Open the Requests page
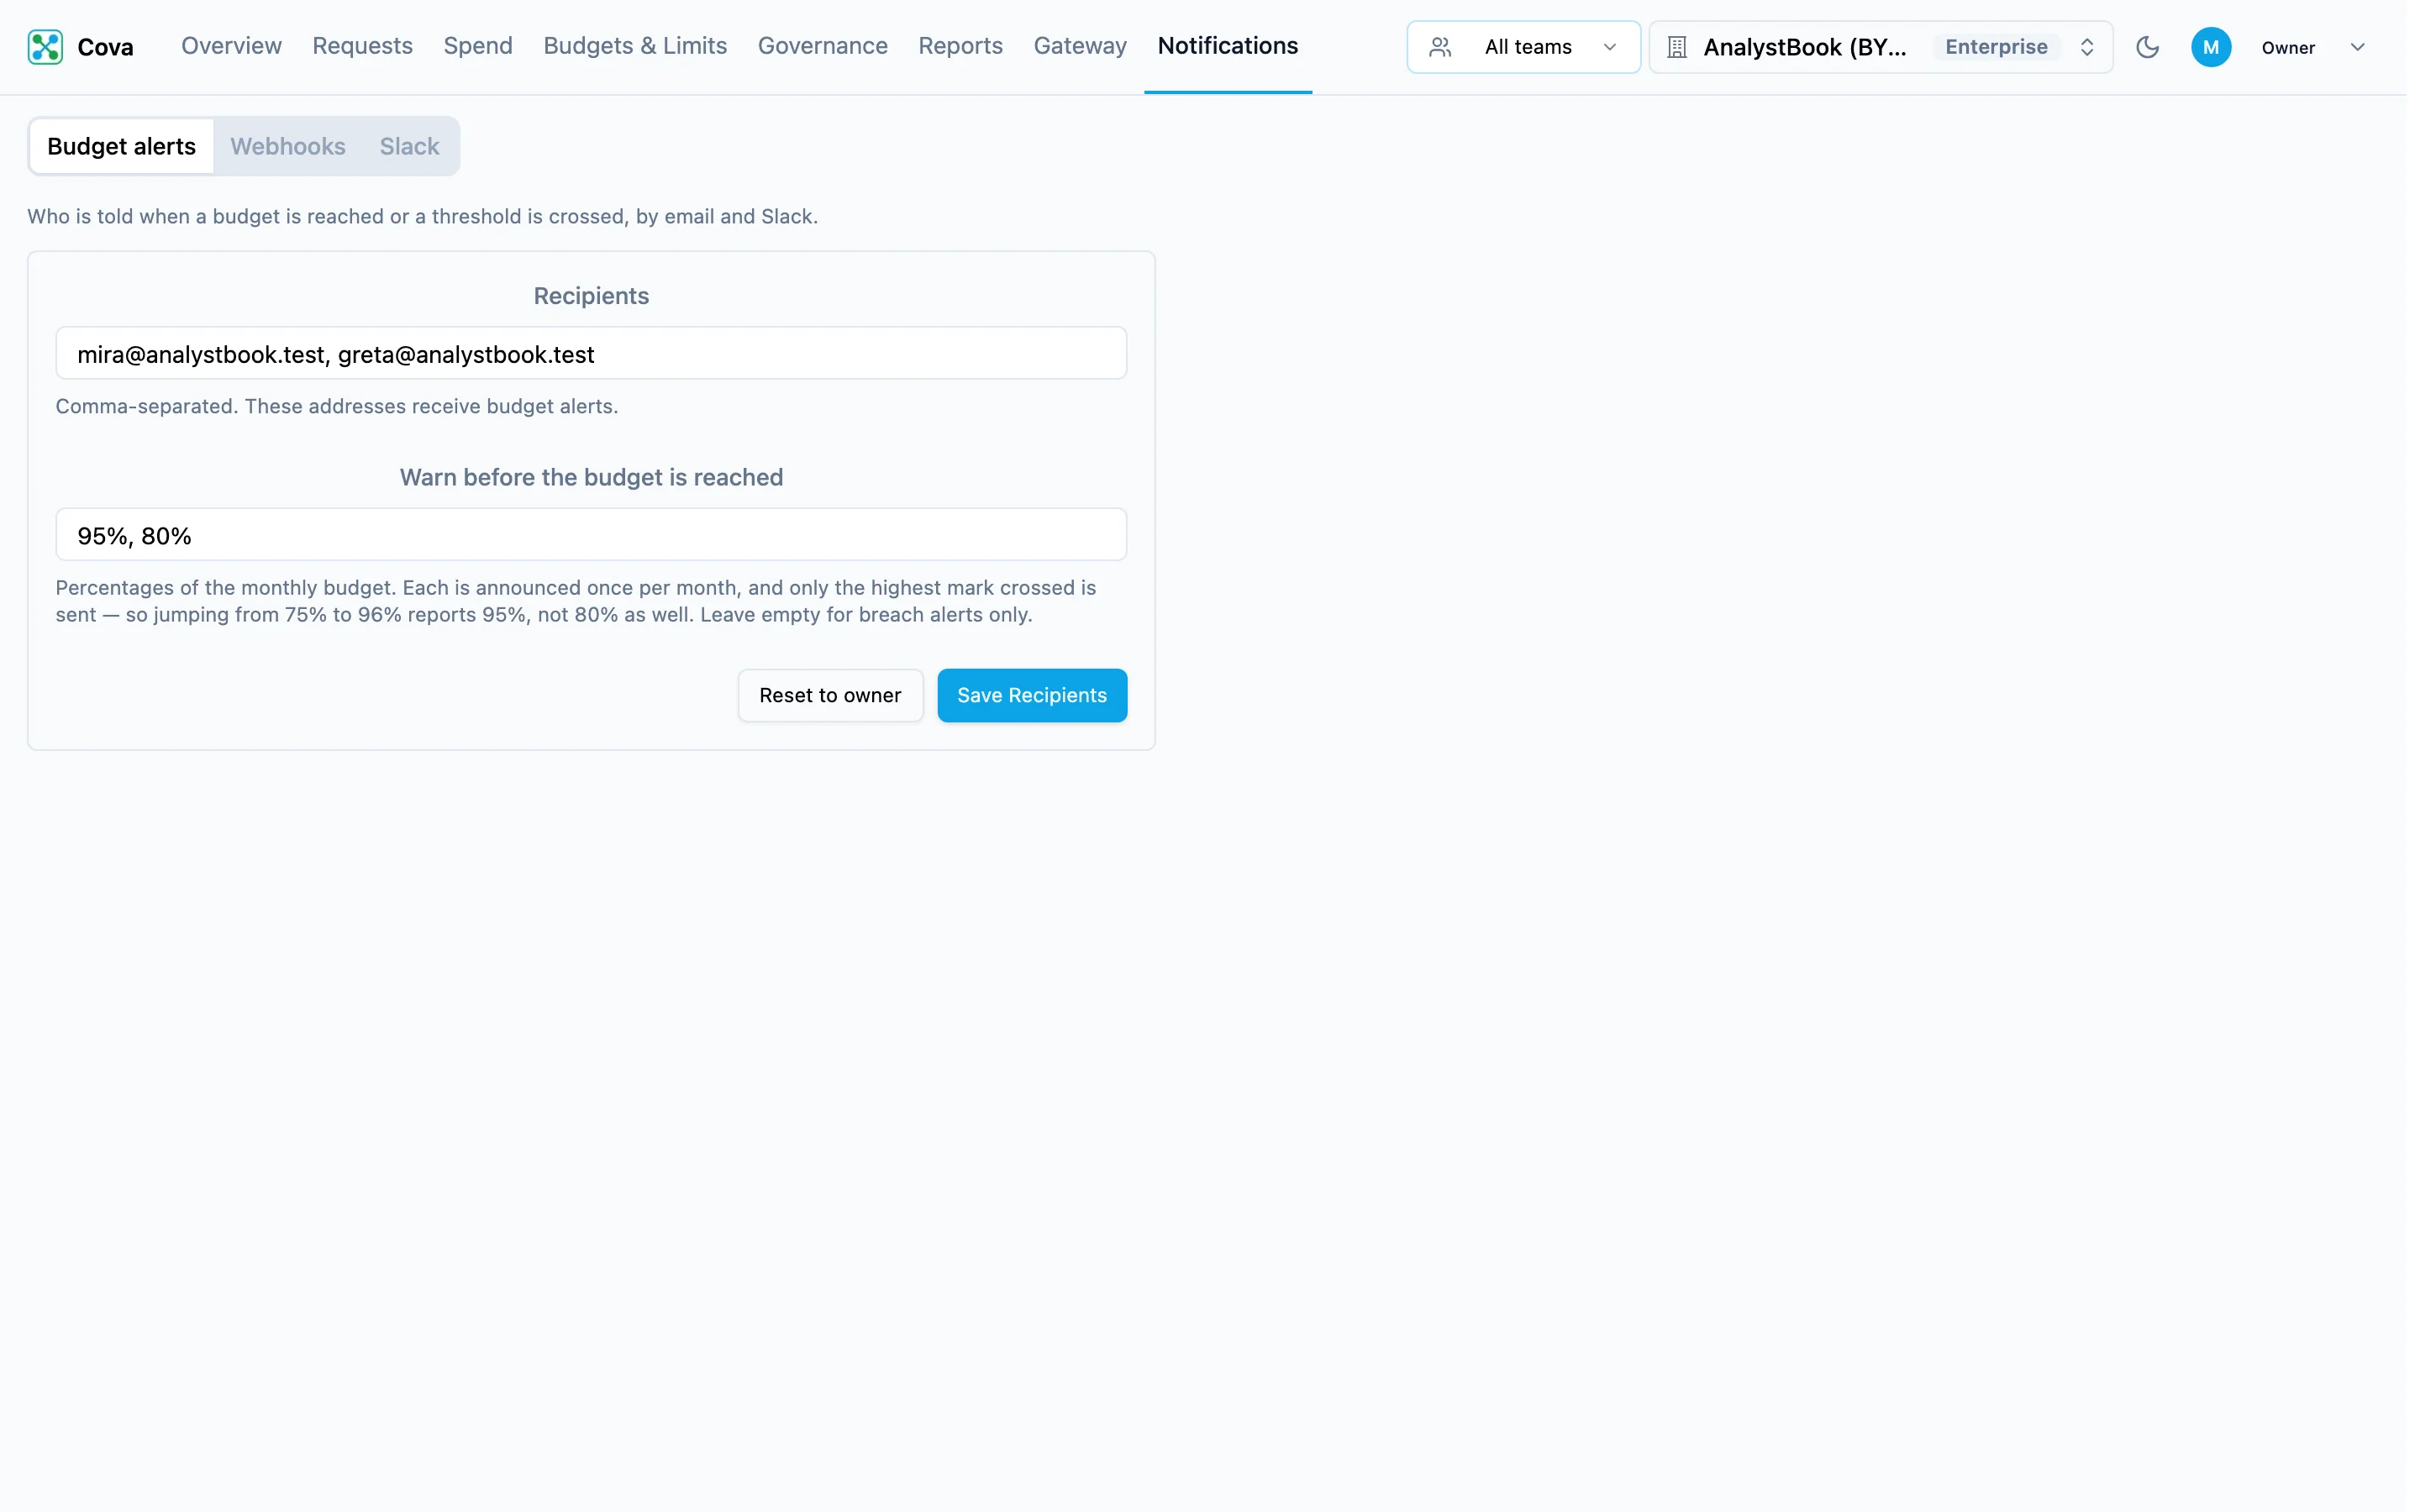The image size is (2420, 1512). click(362, 46)
